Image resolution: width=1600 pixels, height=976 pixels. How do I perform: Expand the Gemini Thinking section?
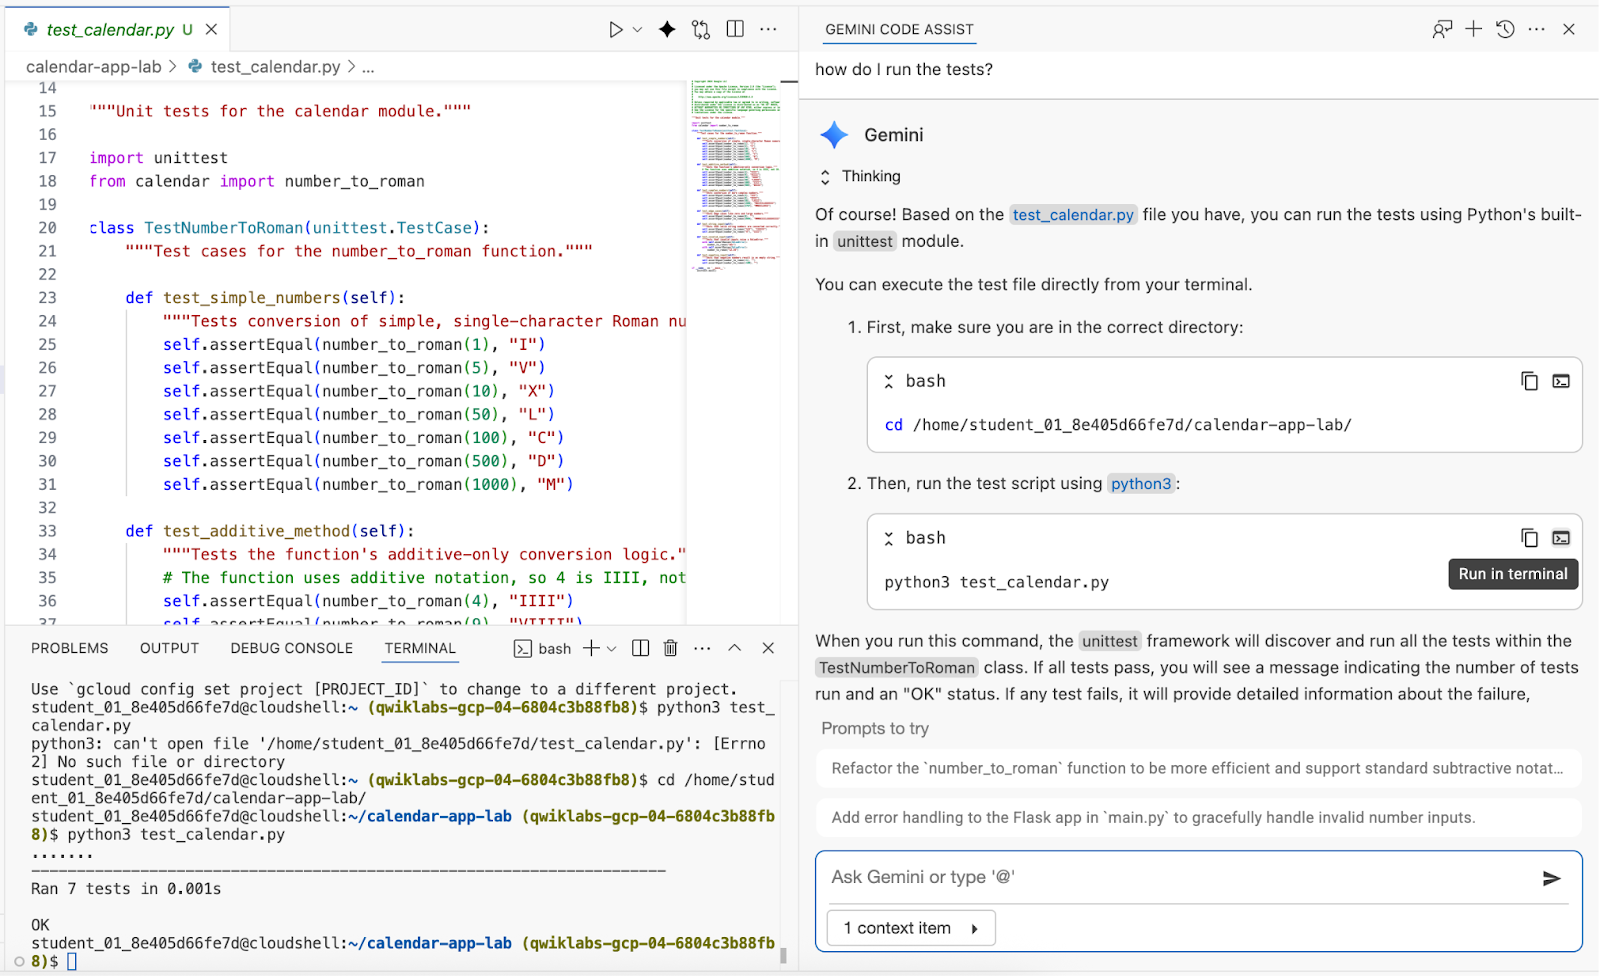(x=826, y=177)
